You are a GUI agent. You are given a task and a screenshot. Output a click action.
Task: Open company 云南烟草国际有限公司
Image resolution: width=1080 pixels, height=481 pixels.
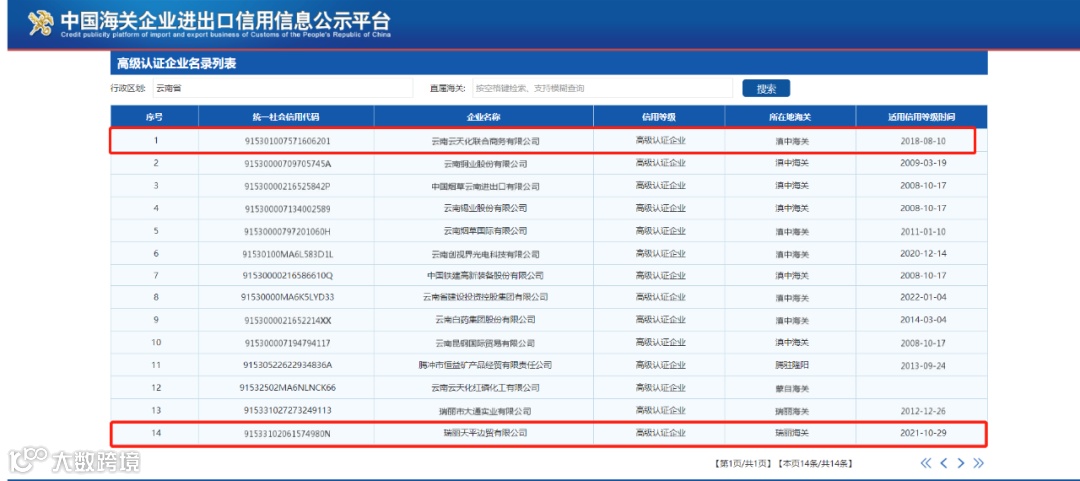tap(485, 231)
